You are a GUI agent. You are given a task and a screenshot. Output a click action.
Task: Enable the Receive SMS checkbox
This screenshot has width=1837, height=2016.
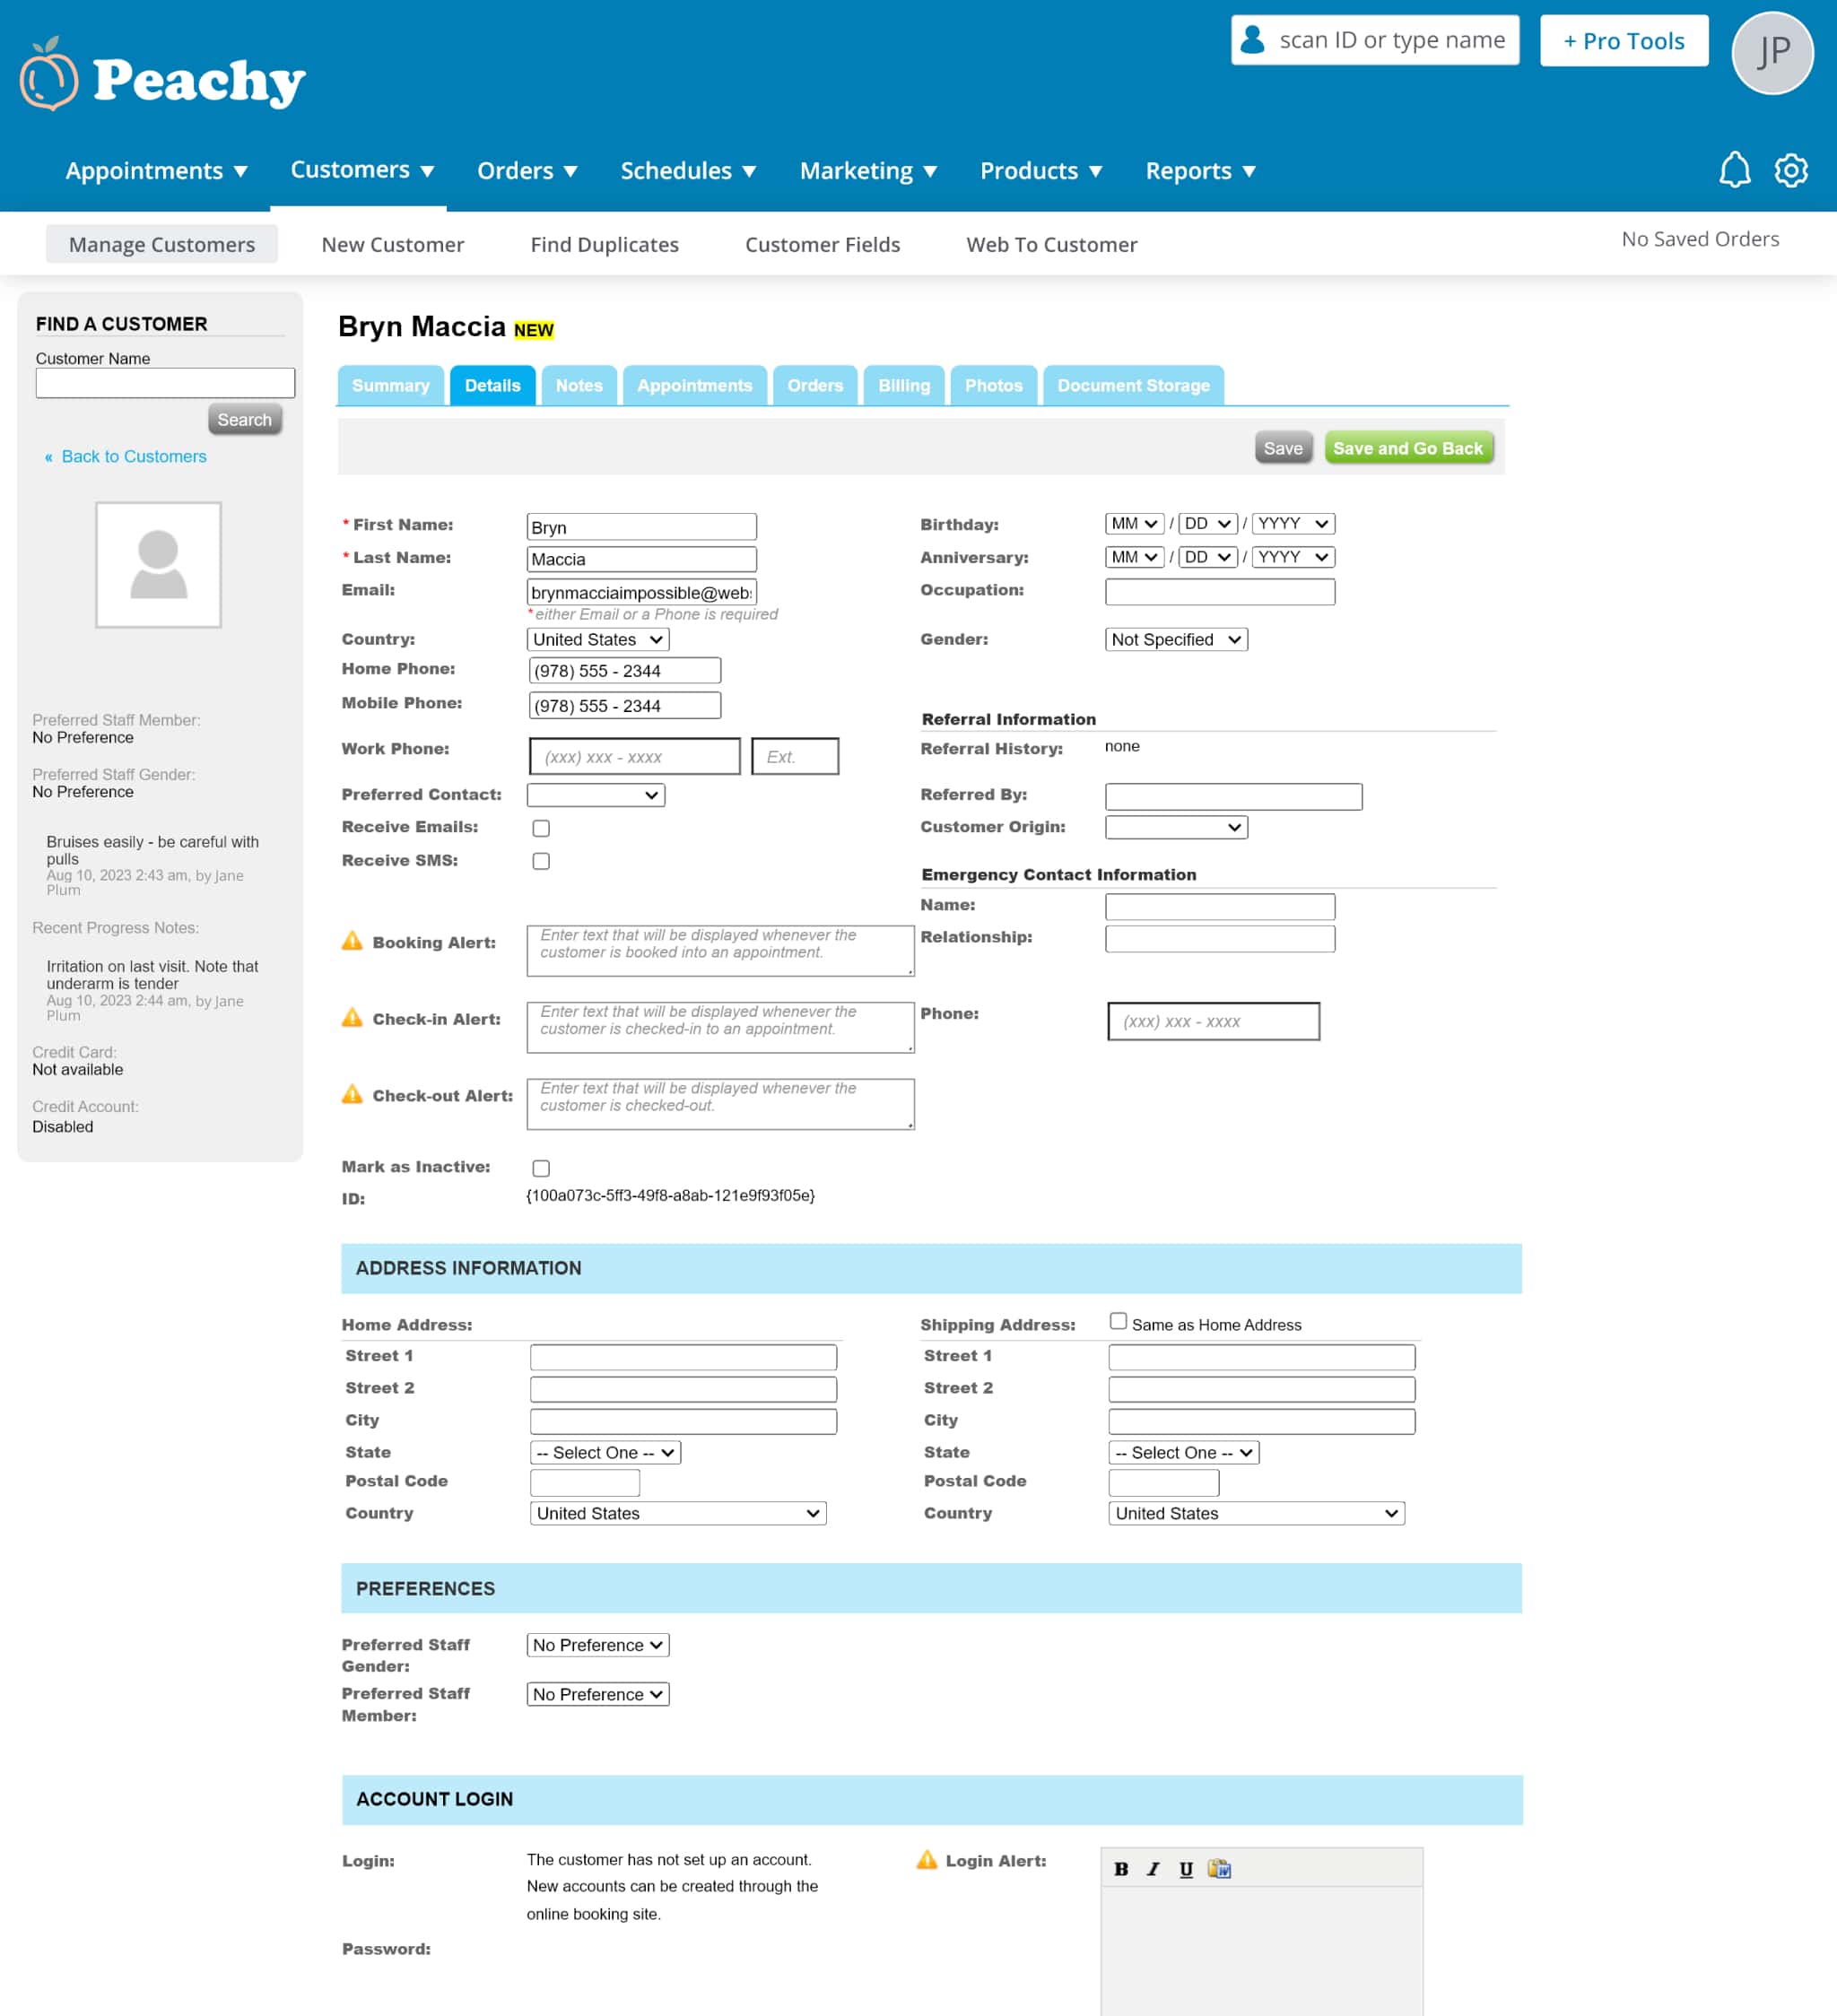tap(541, 861)
